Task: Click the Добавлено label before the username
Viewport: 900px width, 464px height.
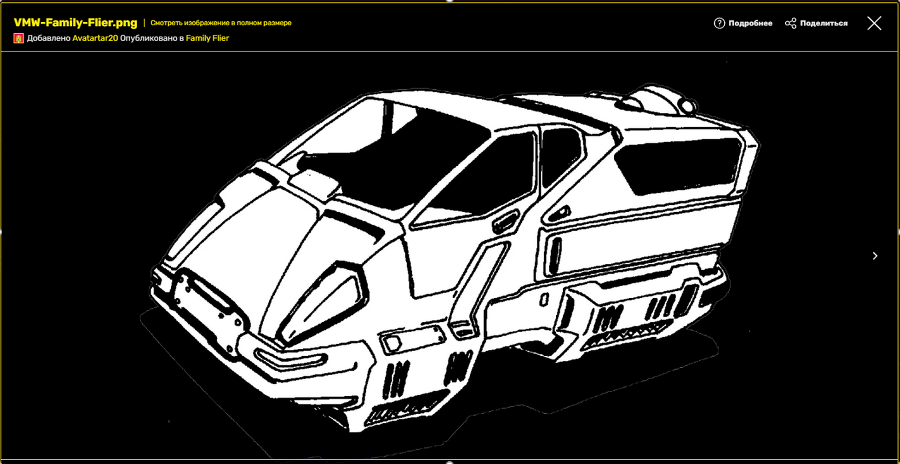Action: coord(49,38)
